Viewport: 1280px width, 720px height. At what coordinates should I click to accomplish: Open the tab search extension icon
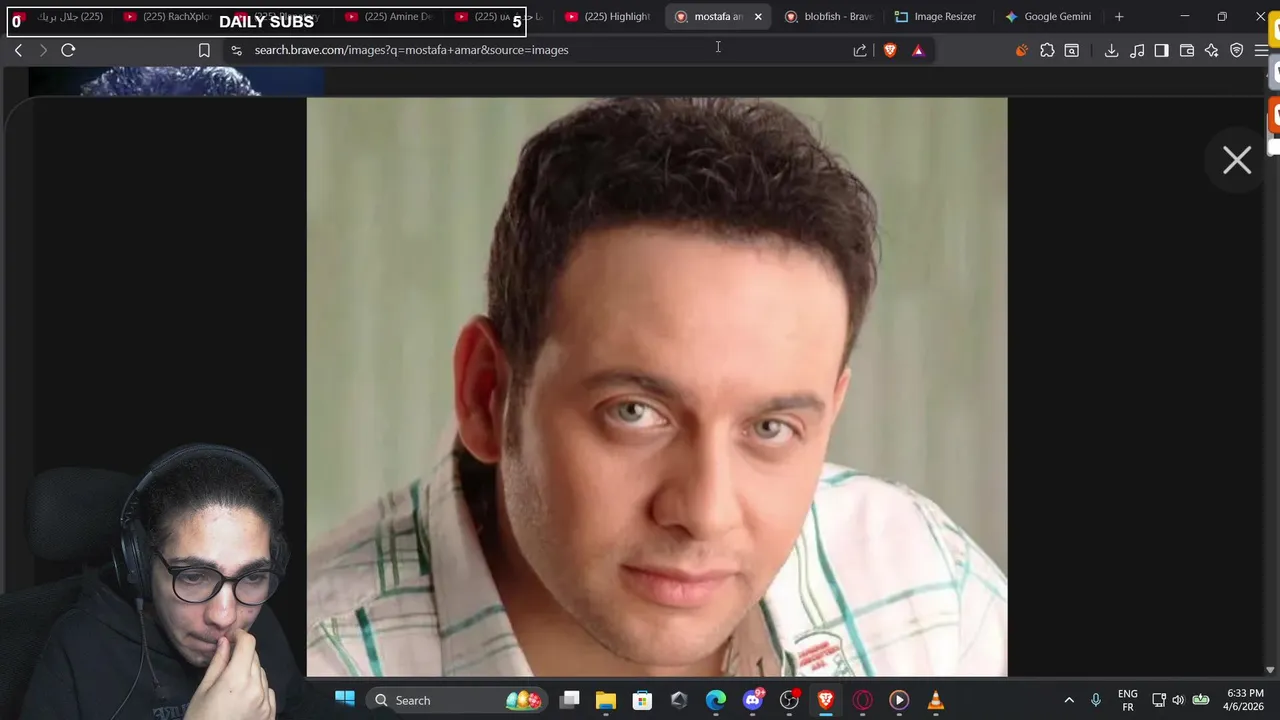(x=1072, y=50)
